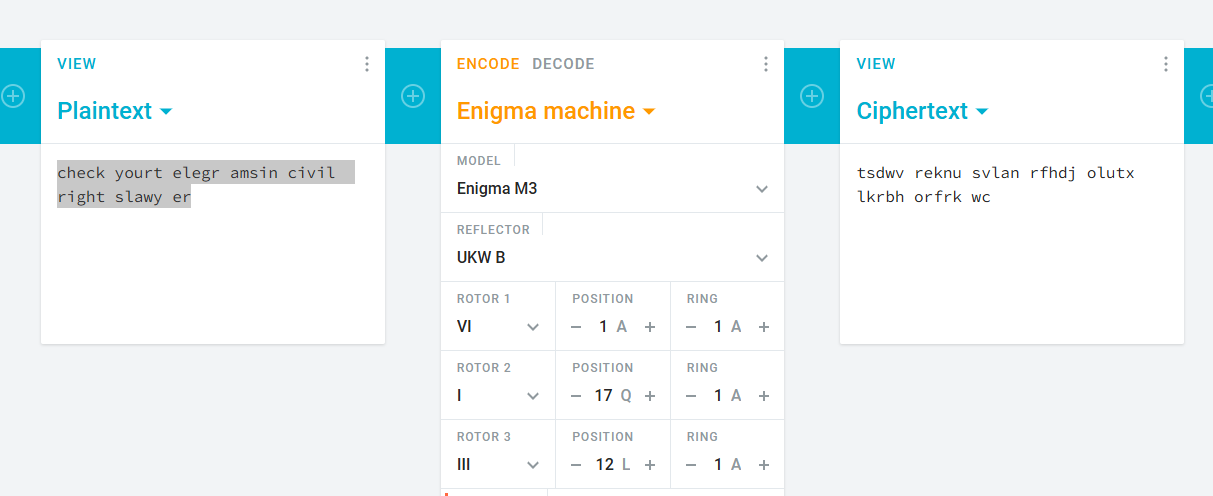
Task: Increase the Rotor 3 ring setting
Action: point(764,465)
